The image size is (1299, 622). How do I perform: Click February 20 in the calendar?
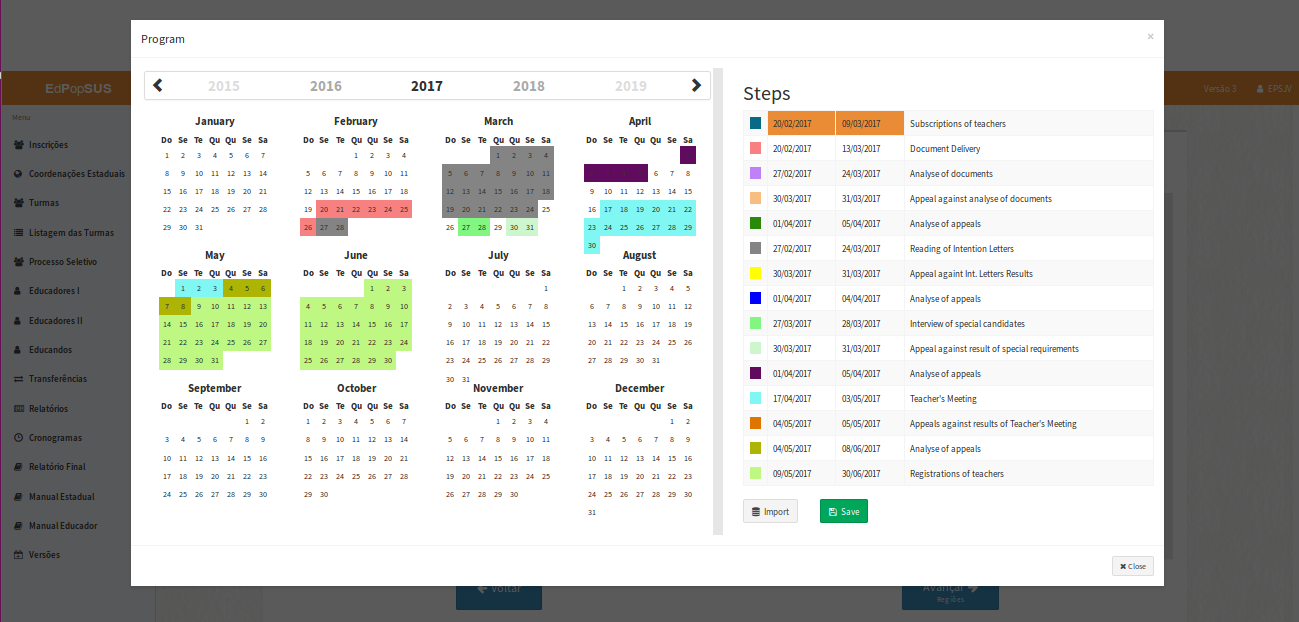pyautogui.click(x=324, y=209)
